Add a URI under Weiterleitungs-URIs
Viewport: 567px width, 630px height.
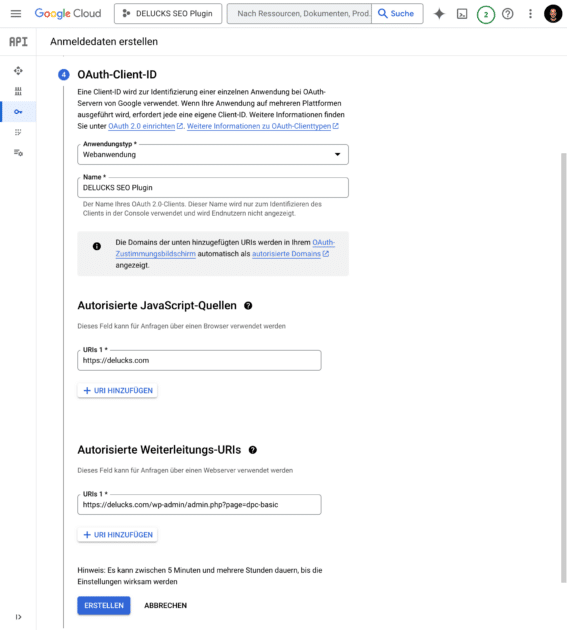point(117,535)
